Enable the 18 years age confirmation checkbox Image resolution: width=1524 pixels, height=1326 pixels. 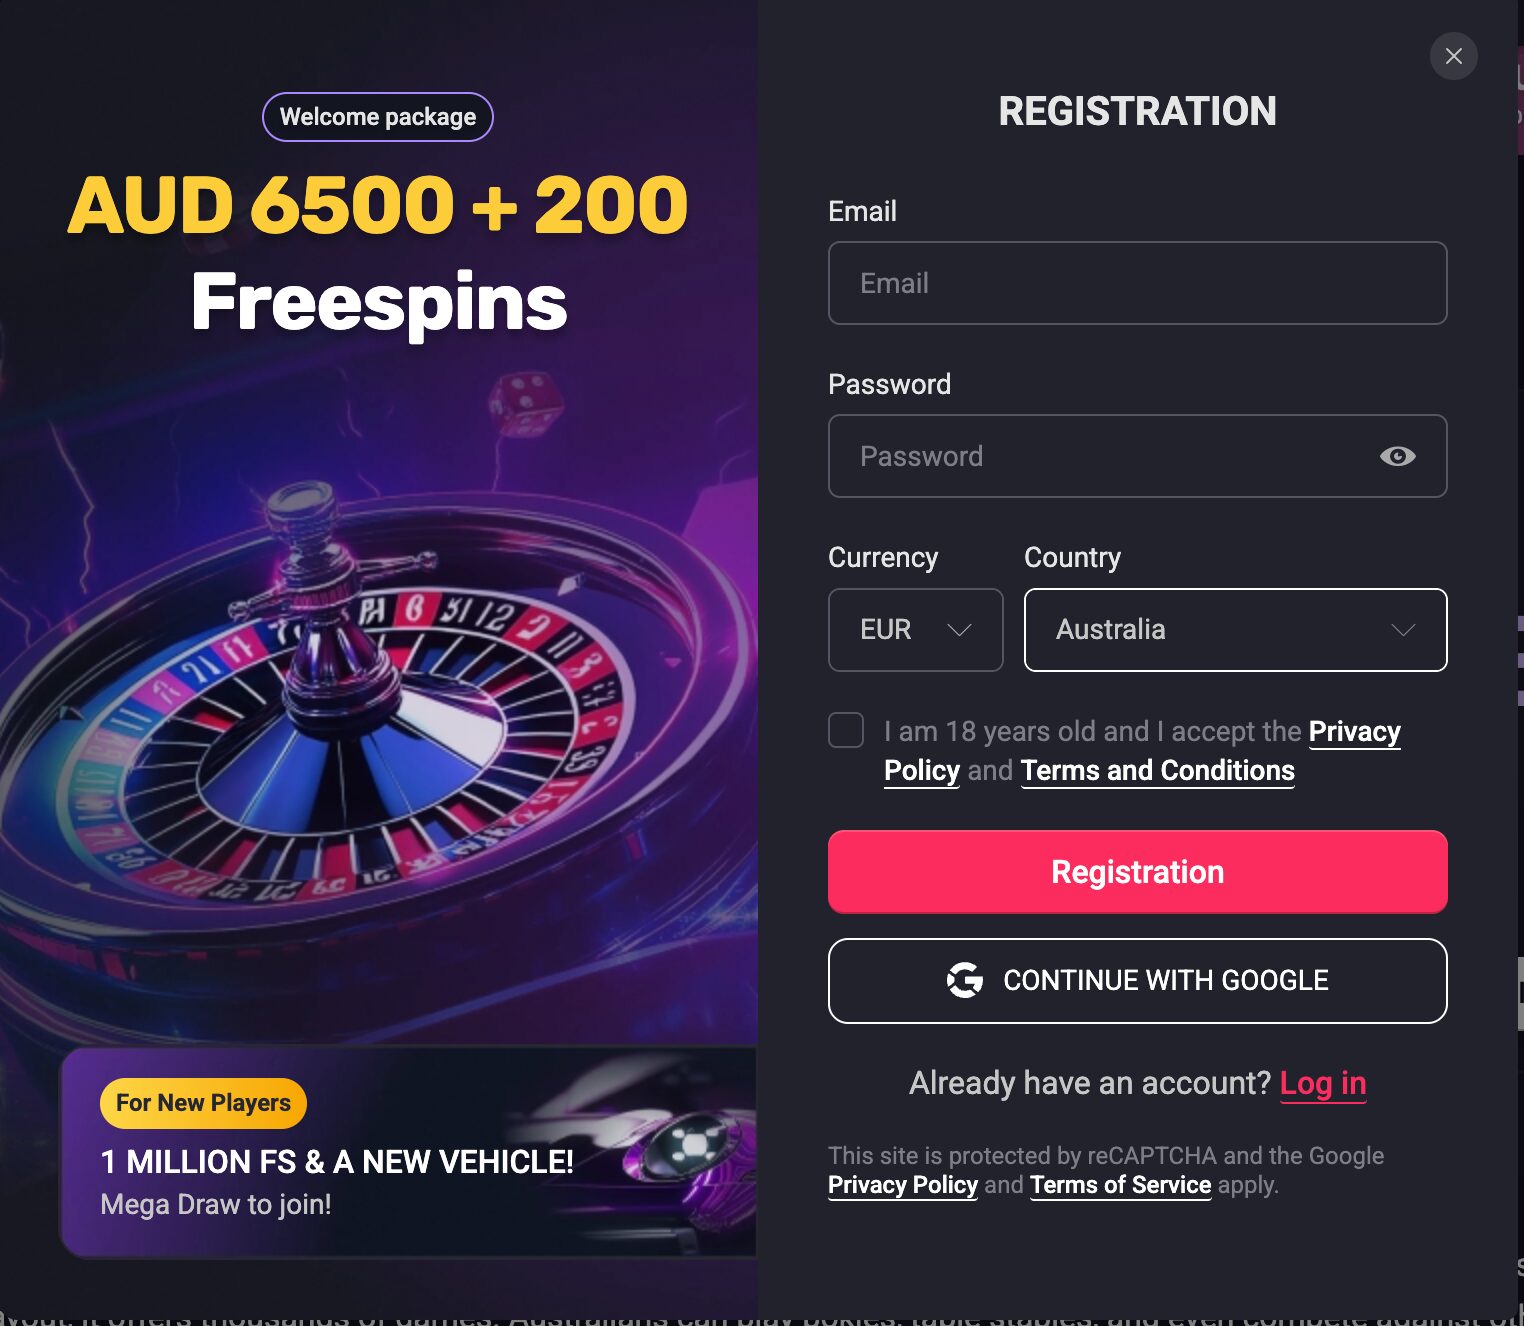pos(845,730)
